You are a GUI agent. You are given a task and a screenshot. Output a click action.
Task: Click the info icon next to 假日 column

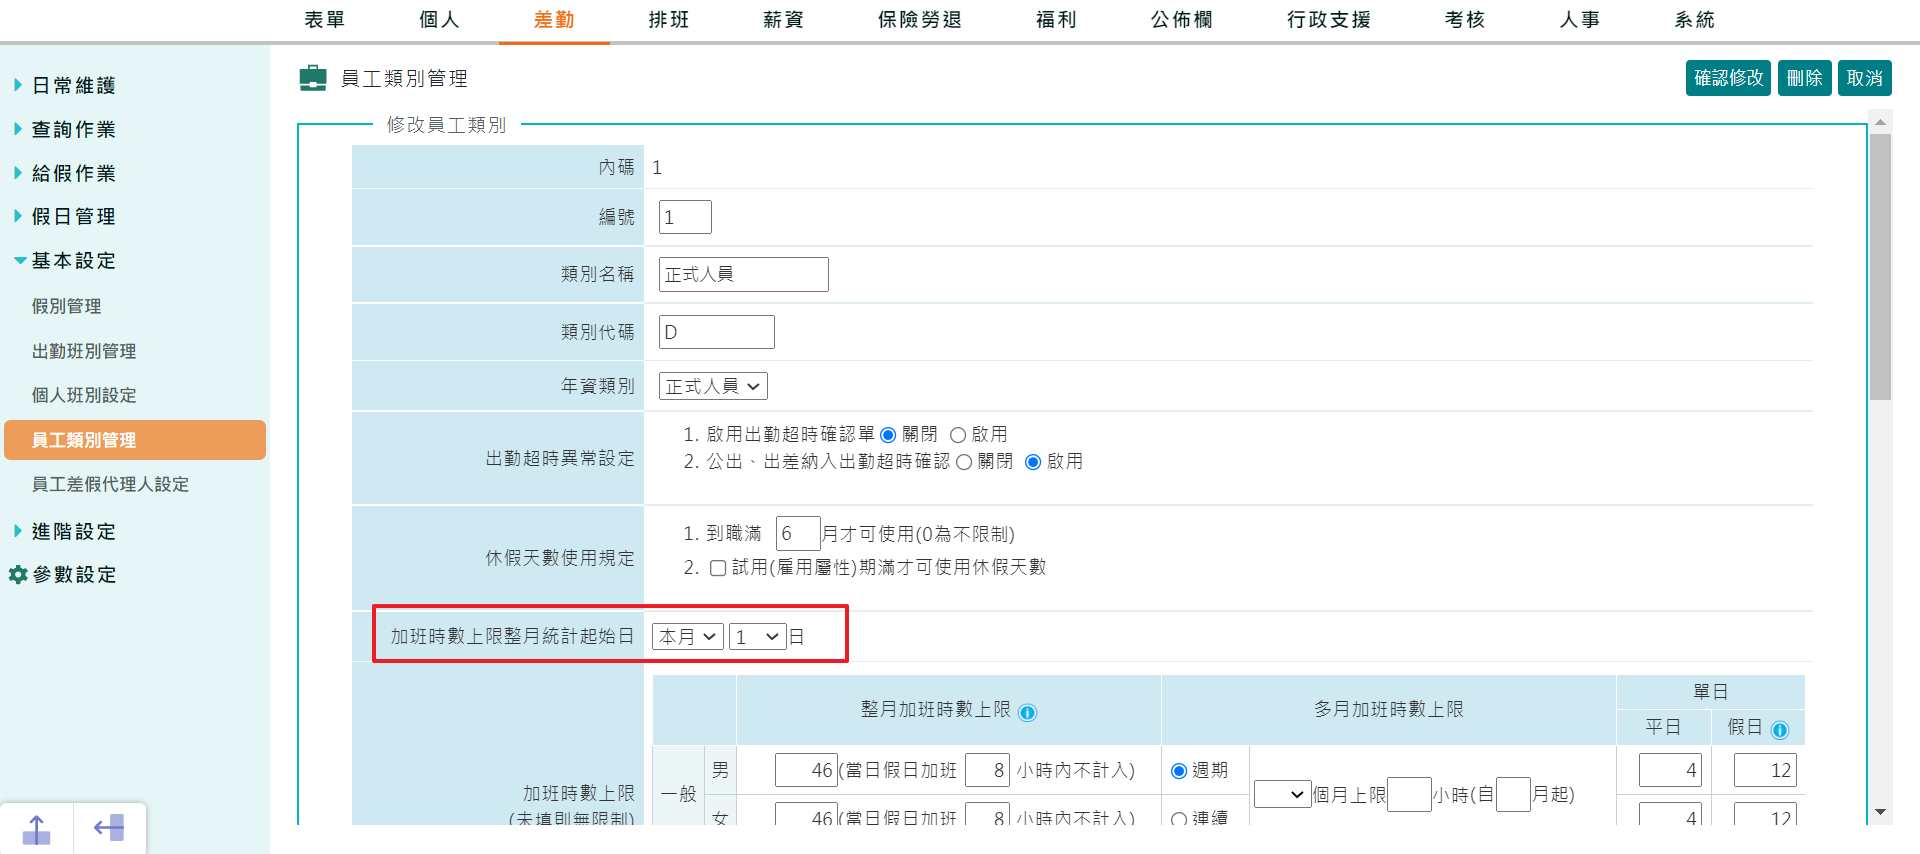pos(1780,729)
